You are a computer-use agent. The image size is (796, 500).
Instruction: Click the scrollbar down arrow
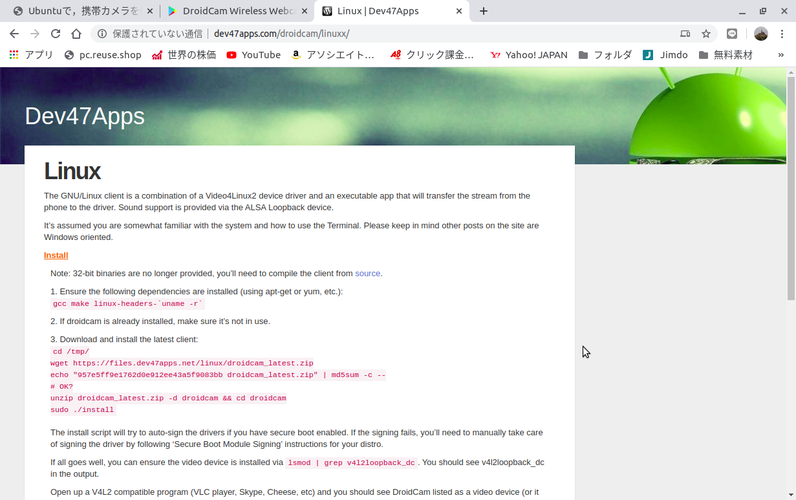pyautogui.click(x=791, y=494)
